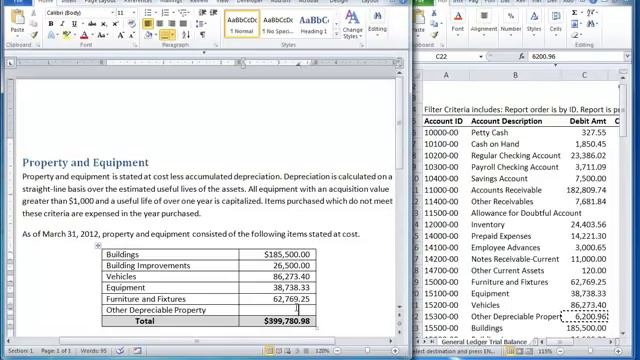This screenshot has width=640, height=360.
Task: Open Excel Number group dropdown
Action: pyautogui.click(x=511, y=24)
